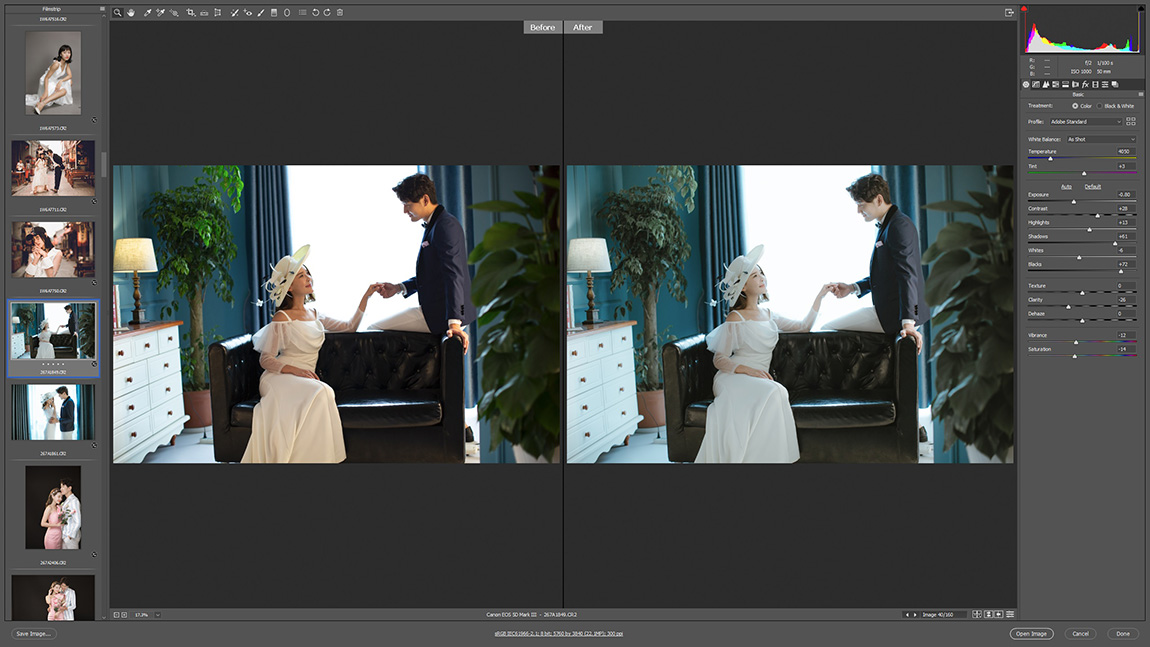The width and height of the screenshot is (1150, 647).
Task: Select the Color treatment radio button
Action: (x=1075, y=106)
